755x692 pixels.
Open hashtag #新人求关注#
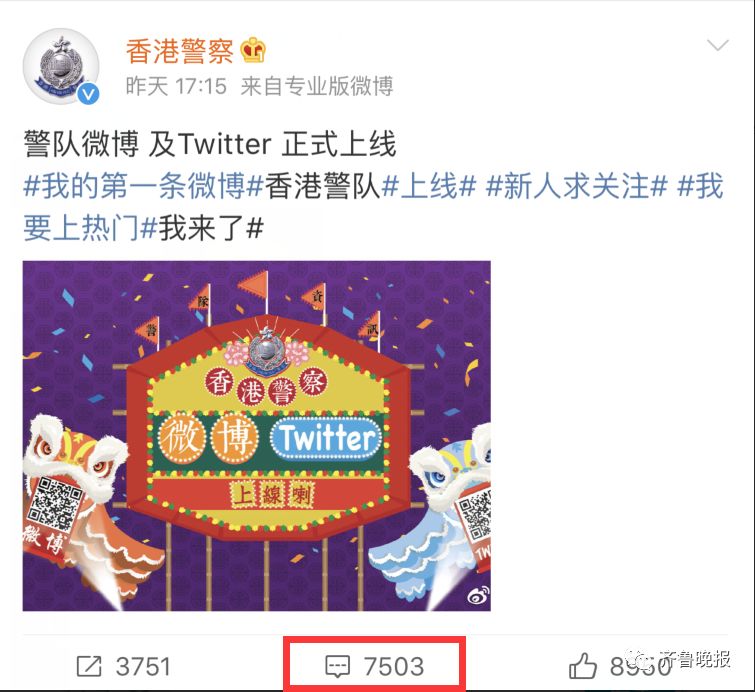577,186
